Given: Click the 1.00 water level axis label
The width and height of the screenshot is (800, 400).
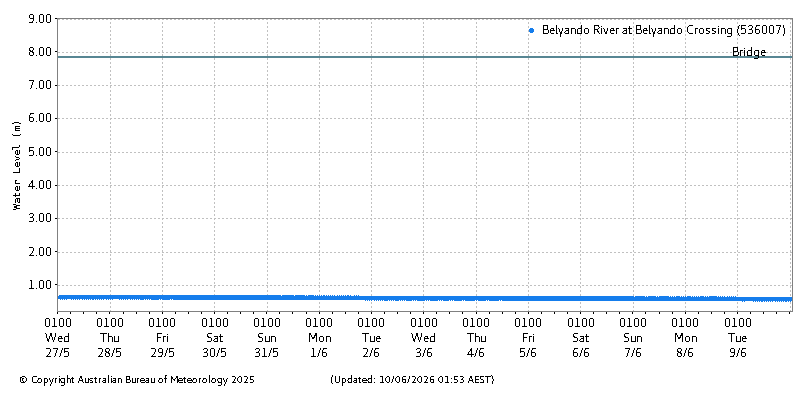Looking at the screenshot, I should (41, 285).
